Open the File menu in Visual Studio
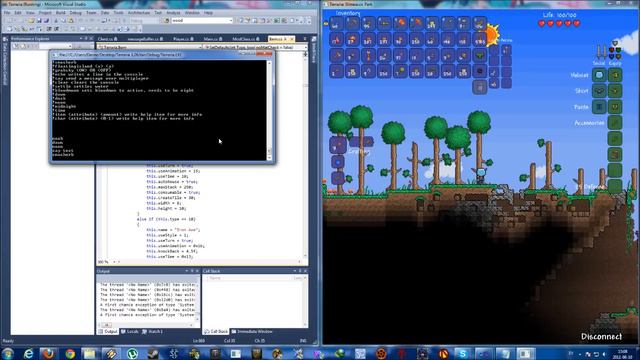This screenshot has width=640, height=360. [x=7, y=13]
